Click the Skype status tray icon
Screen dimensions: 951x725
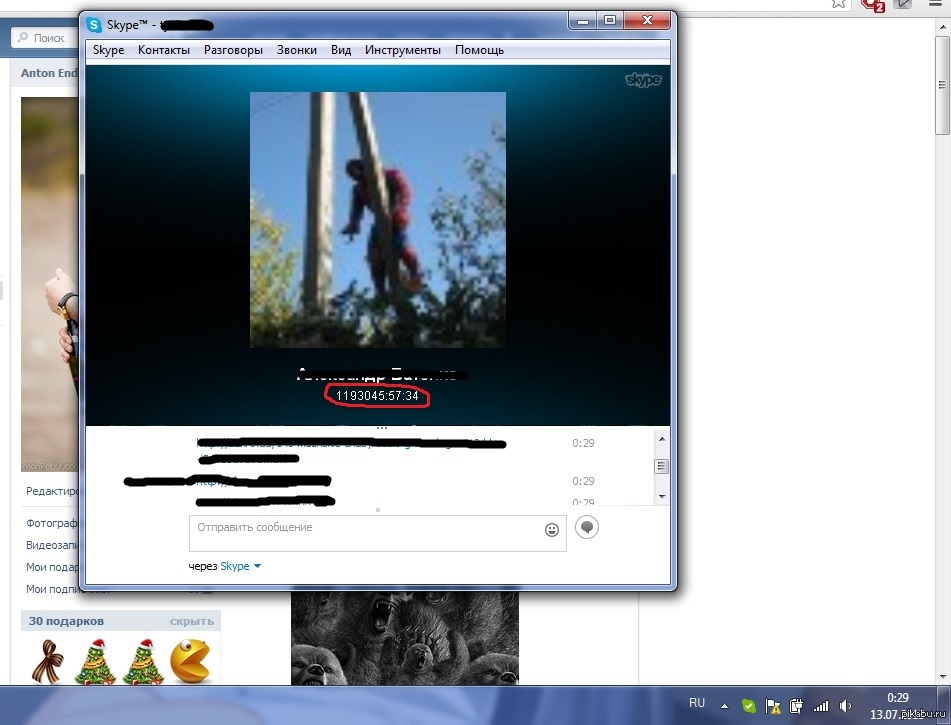click(x=747, y=704)
